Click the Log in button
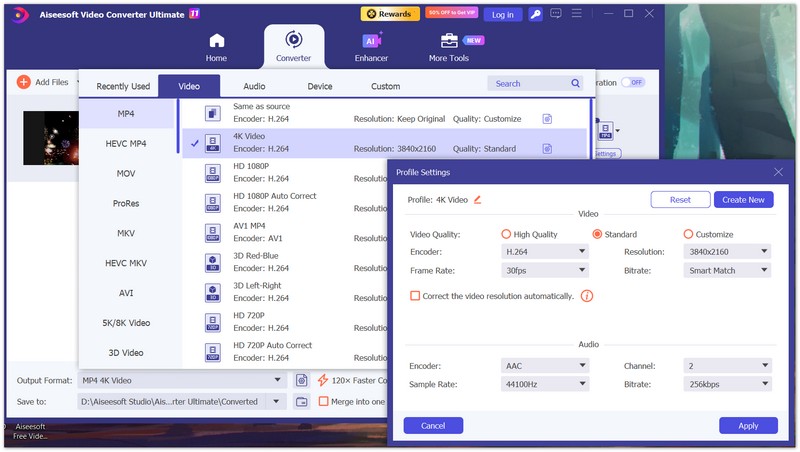 tap(503, 15)
